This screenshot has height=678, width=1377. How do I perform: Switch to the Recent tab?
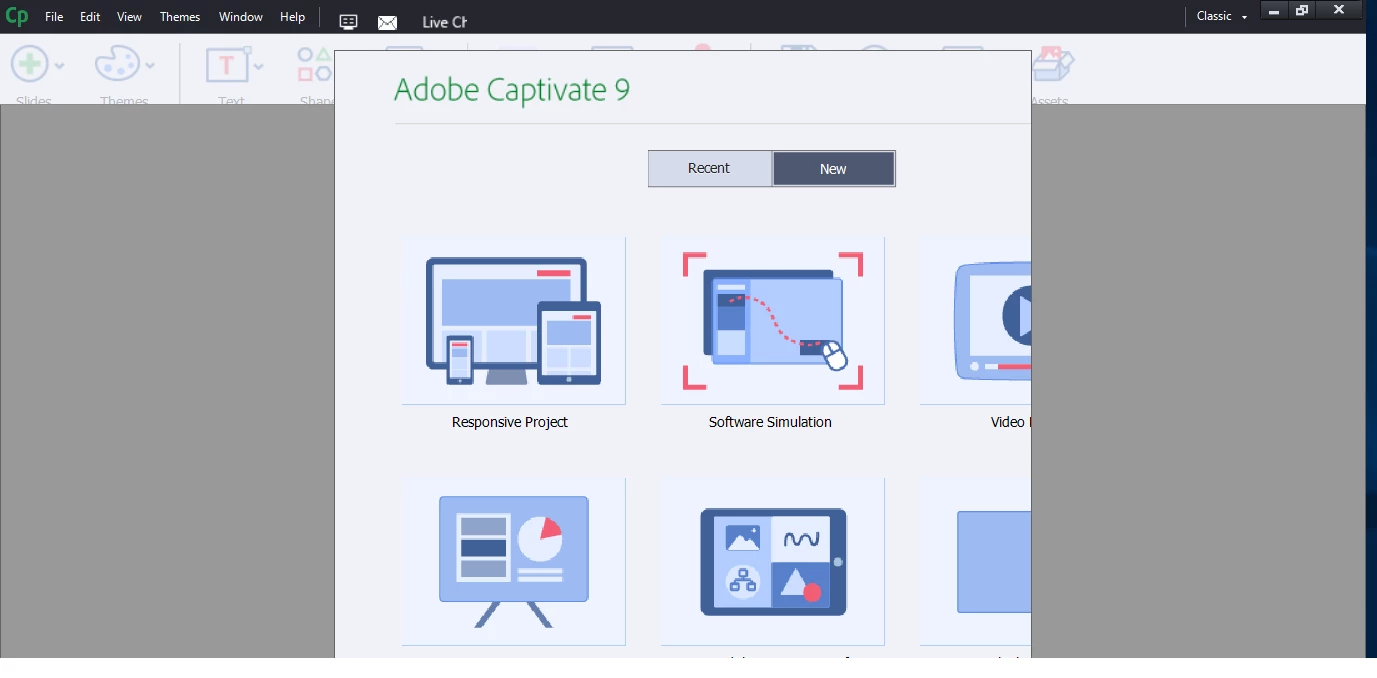tap(710, 168)
